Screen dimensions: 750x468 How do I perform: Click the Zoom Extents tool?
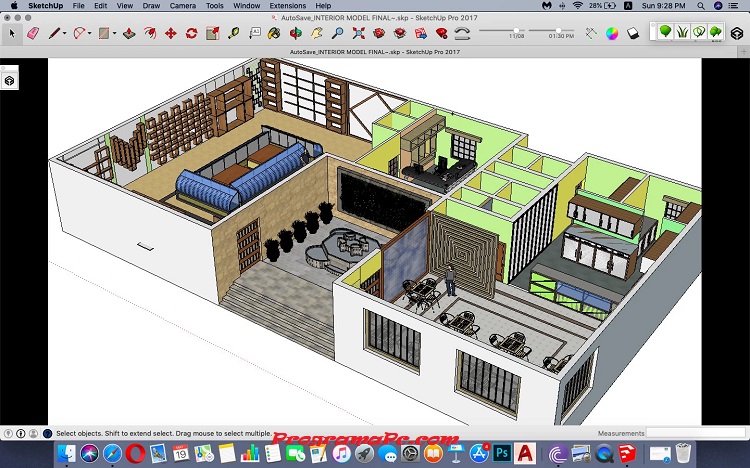(359, 33)
